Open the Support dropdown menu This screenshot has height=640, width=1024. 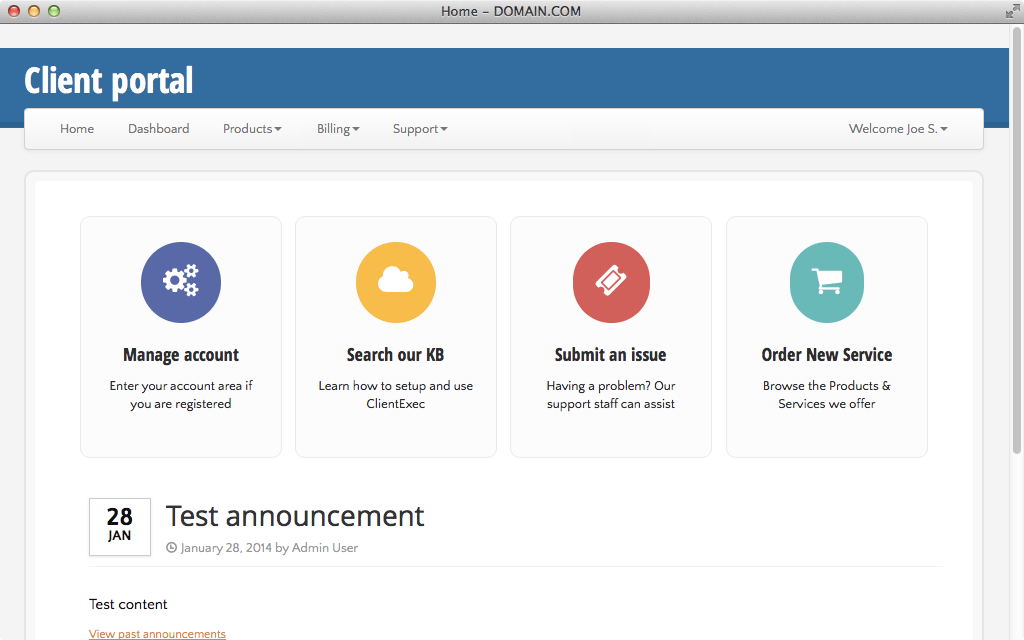click(x=419, y=128)
